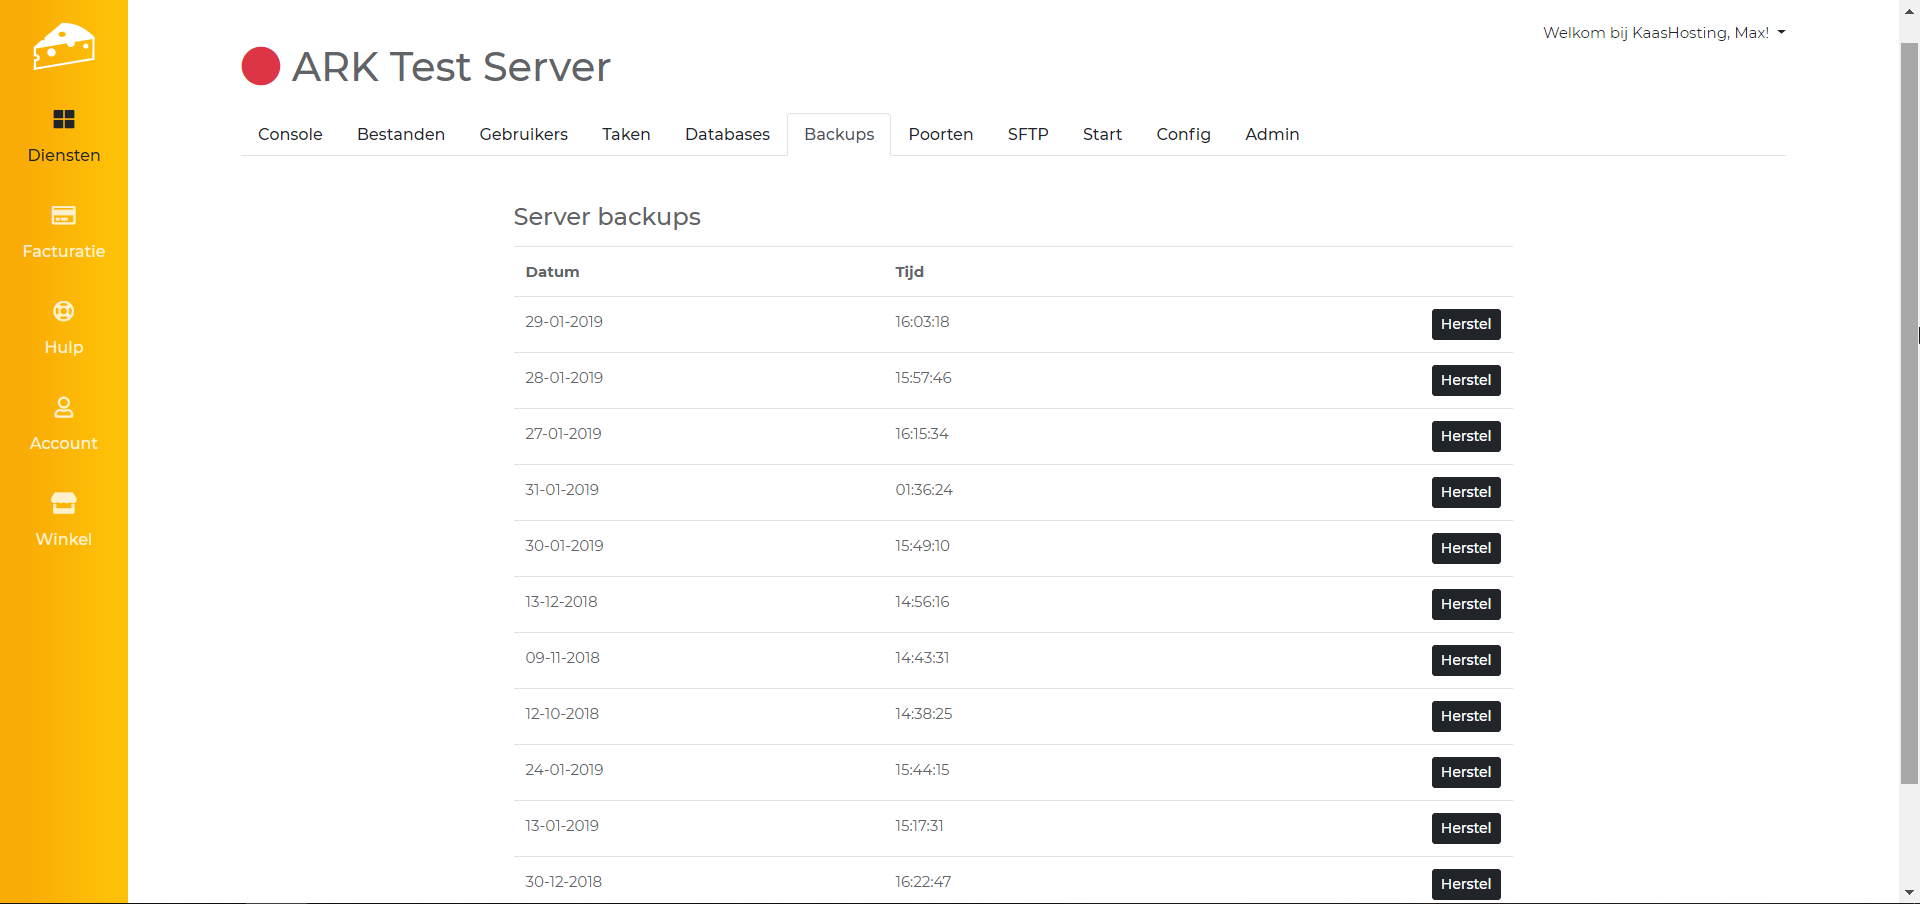Click the KaasHosting cheese logo

coord(64,46)
